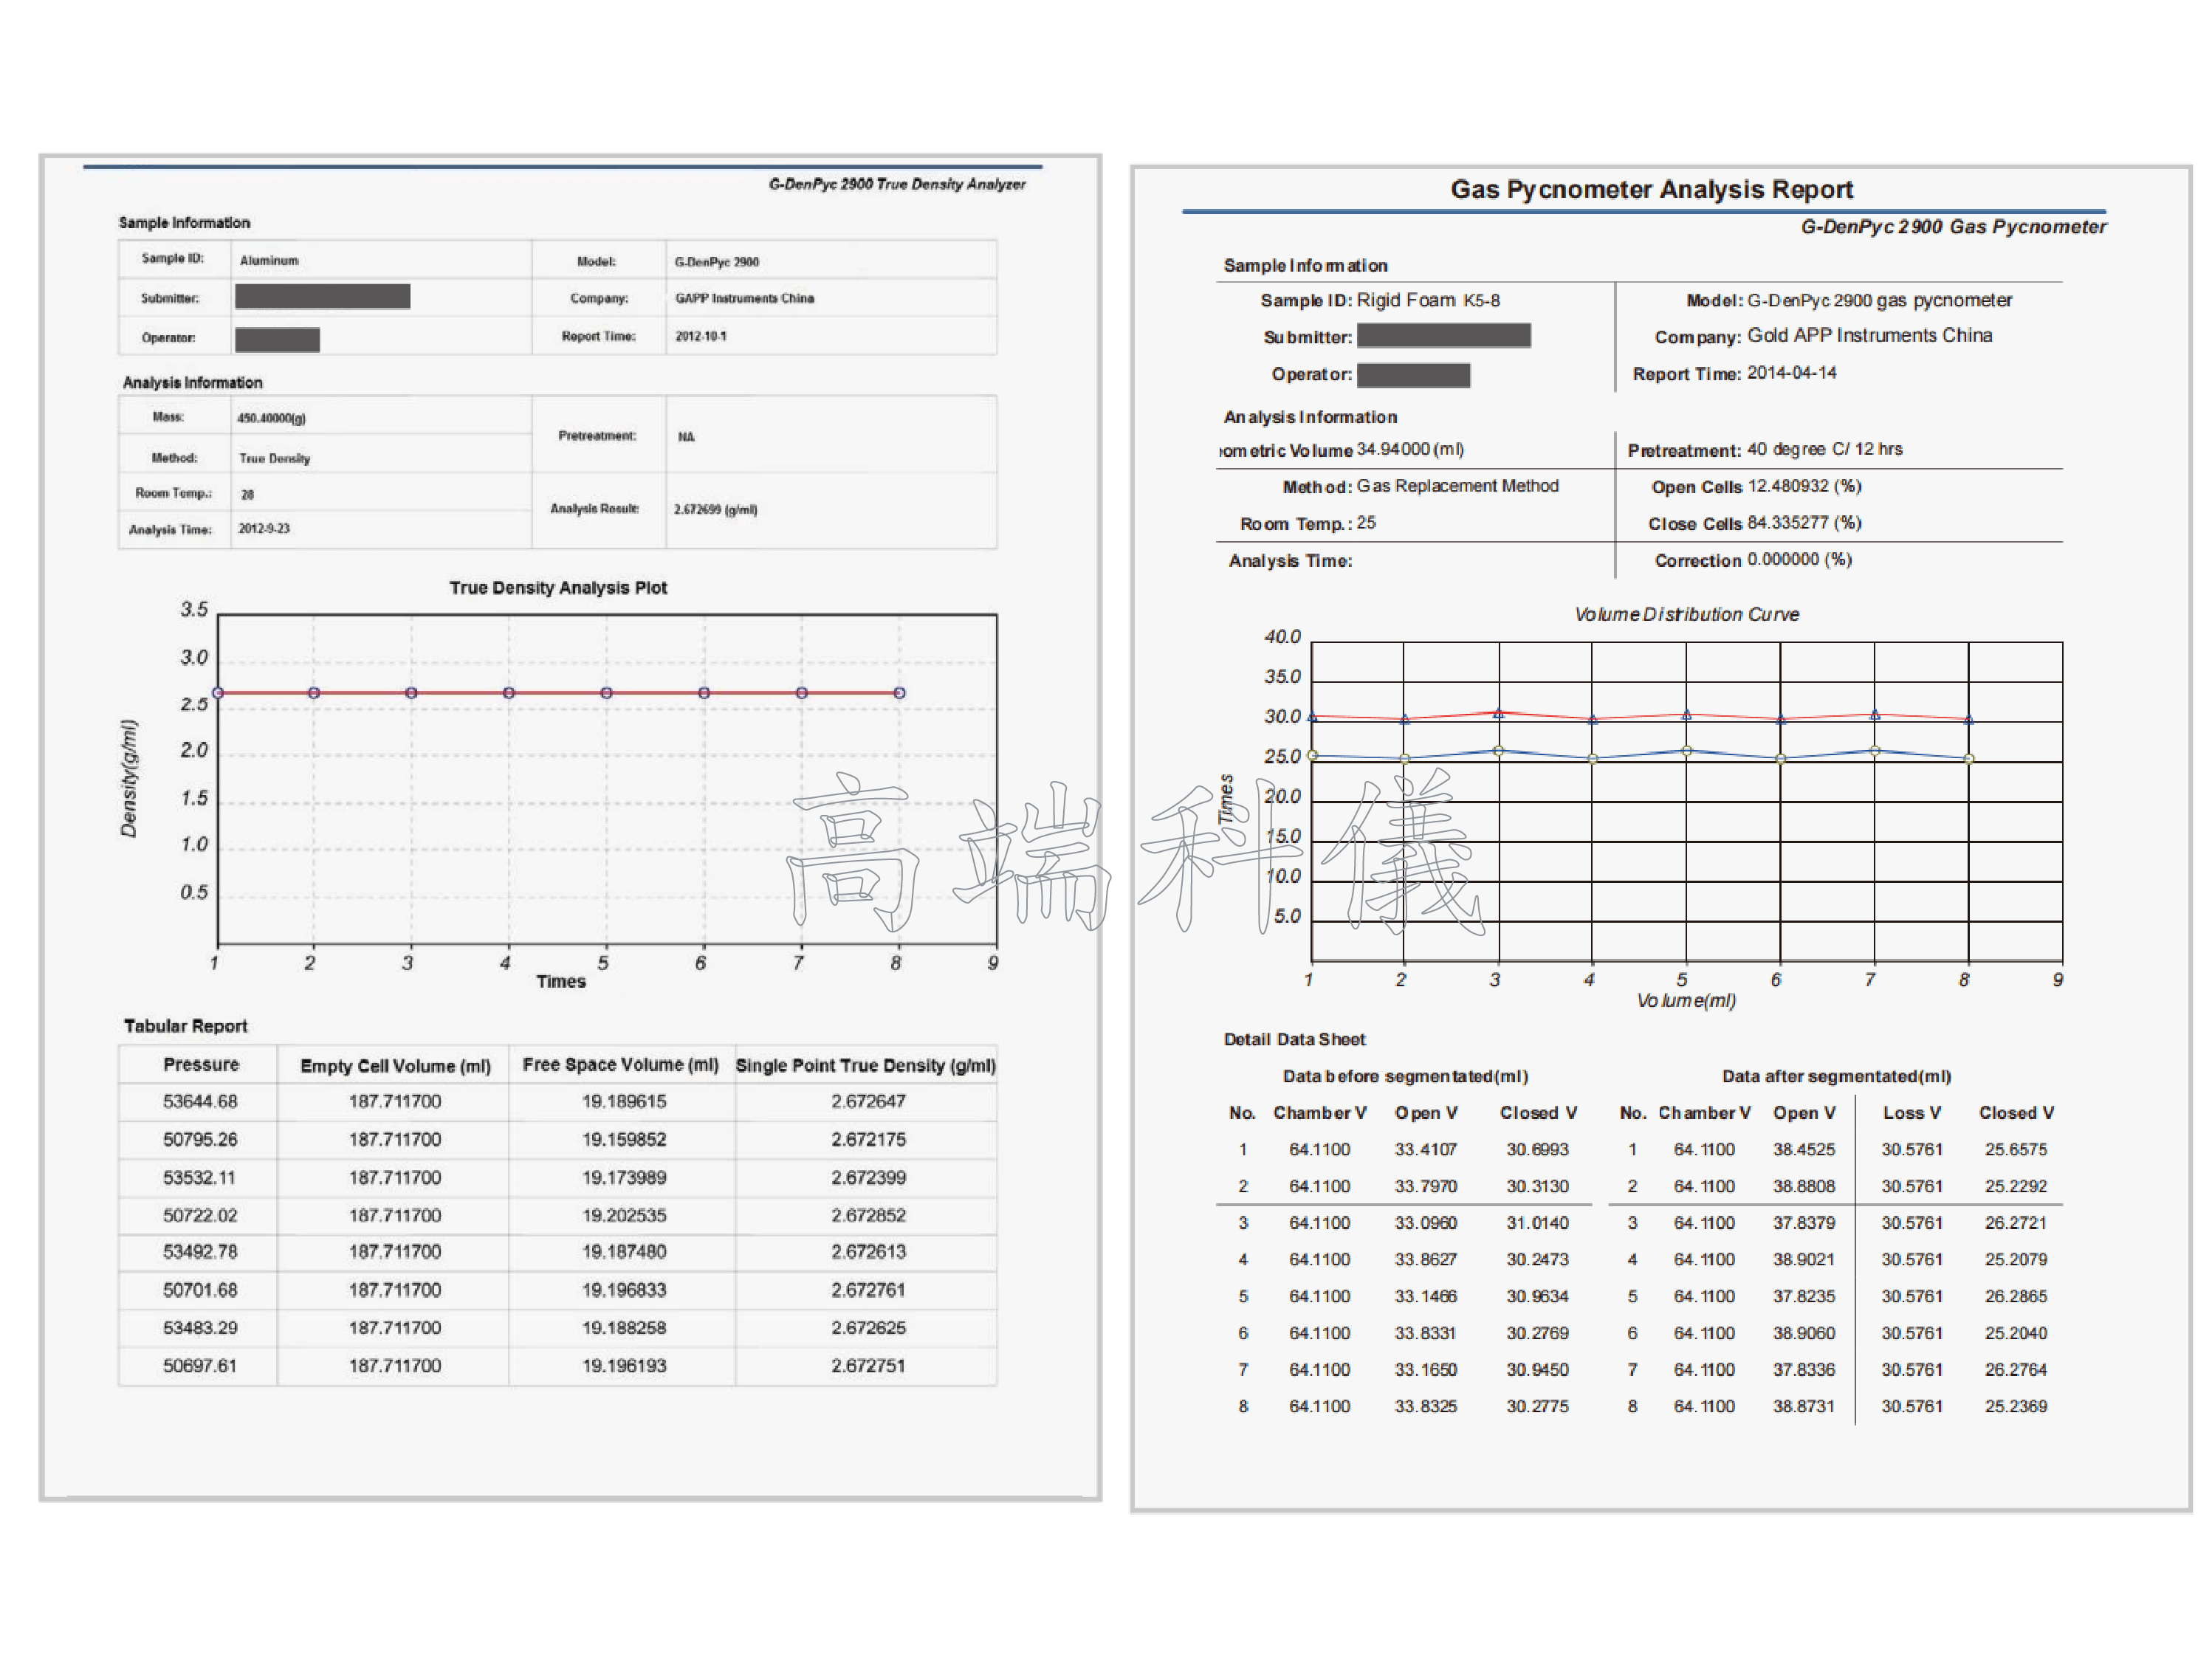2212x1658 pixels.
Task: Click free space volume '19.196833'
Action: coord(624,1290)
